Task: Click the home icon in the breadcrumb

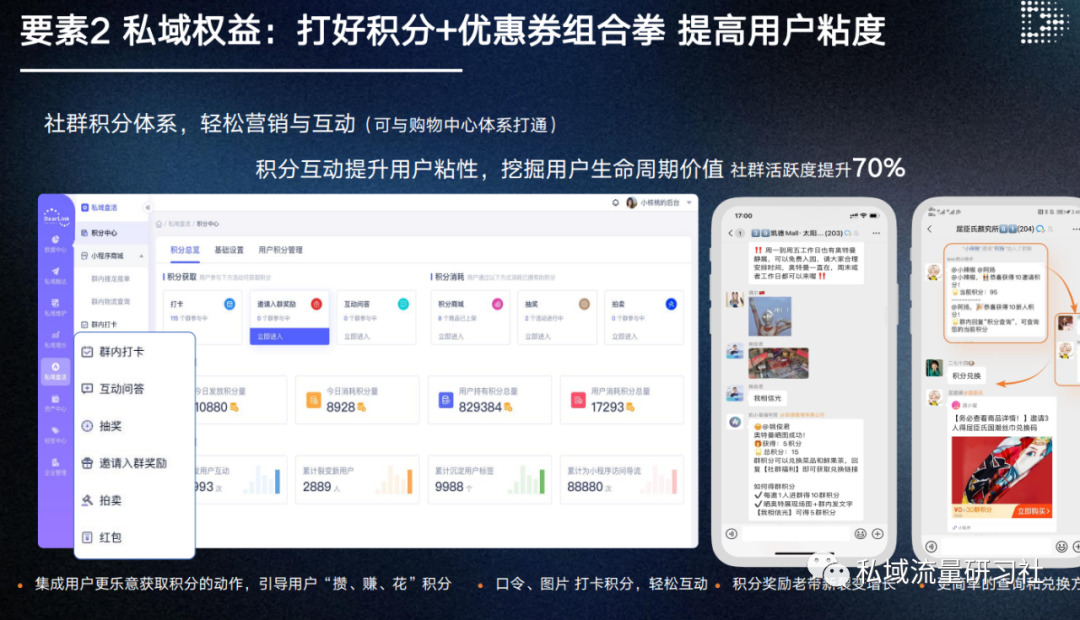Action: pos(159,224)
